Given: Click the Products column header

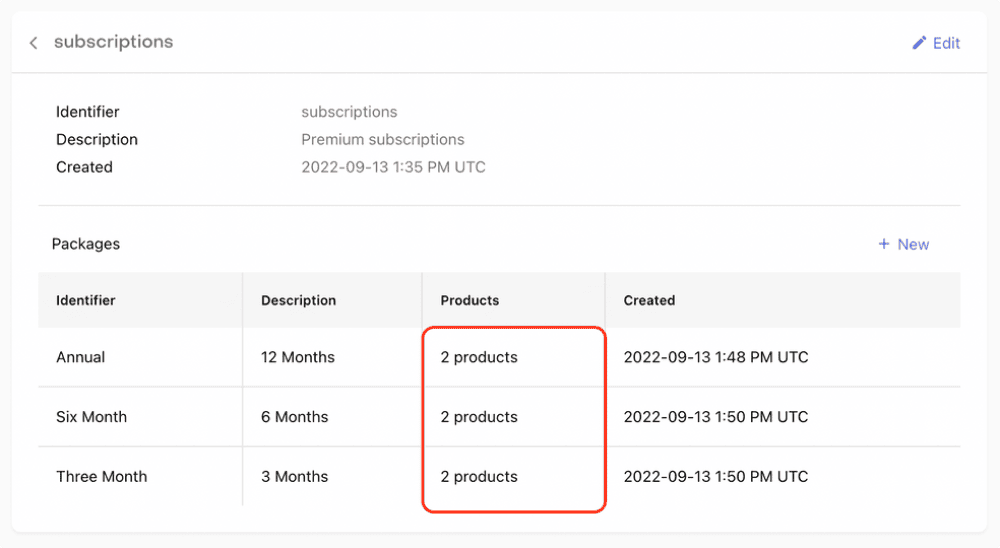Looking at the screenshot, I should tap(469, 300).
